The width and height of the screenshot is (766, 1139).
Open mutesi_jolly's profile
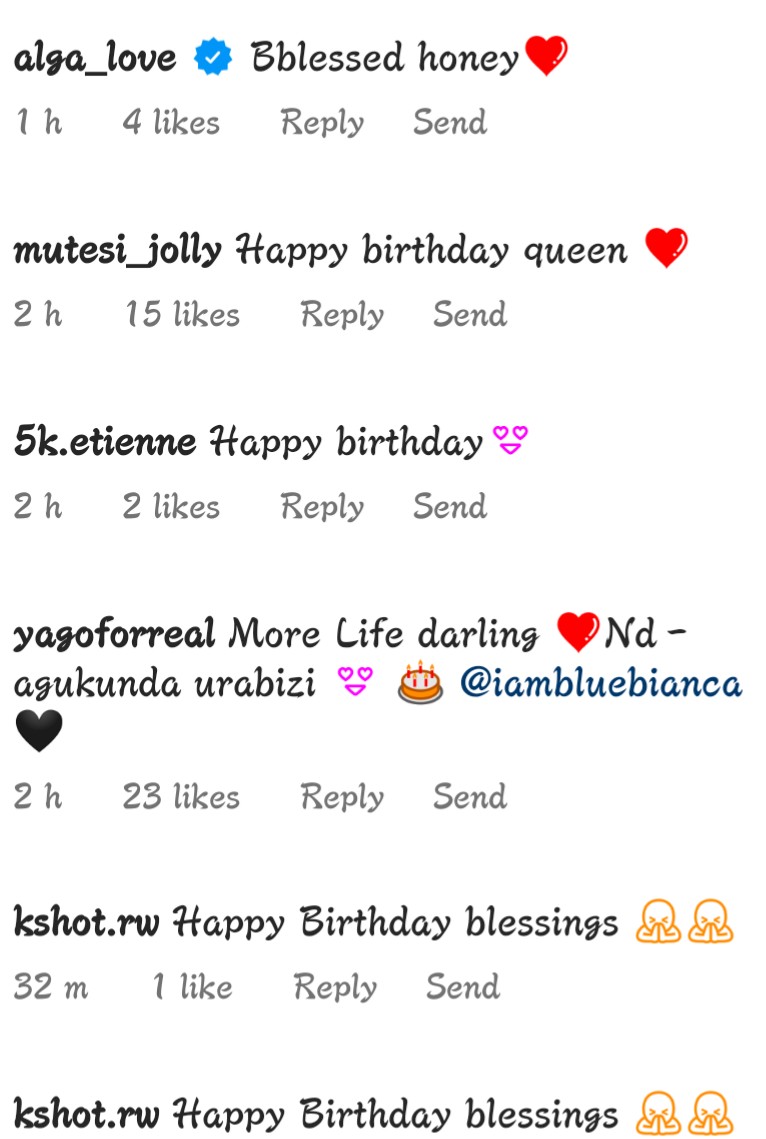pyautogui.click(x=118, y=251)
